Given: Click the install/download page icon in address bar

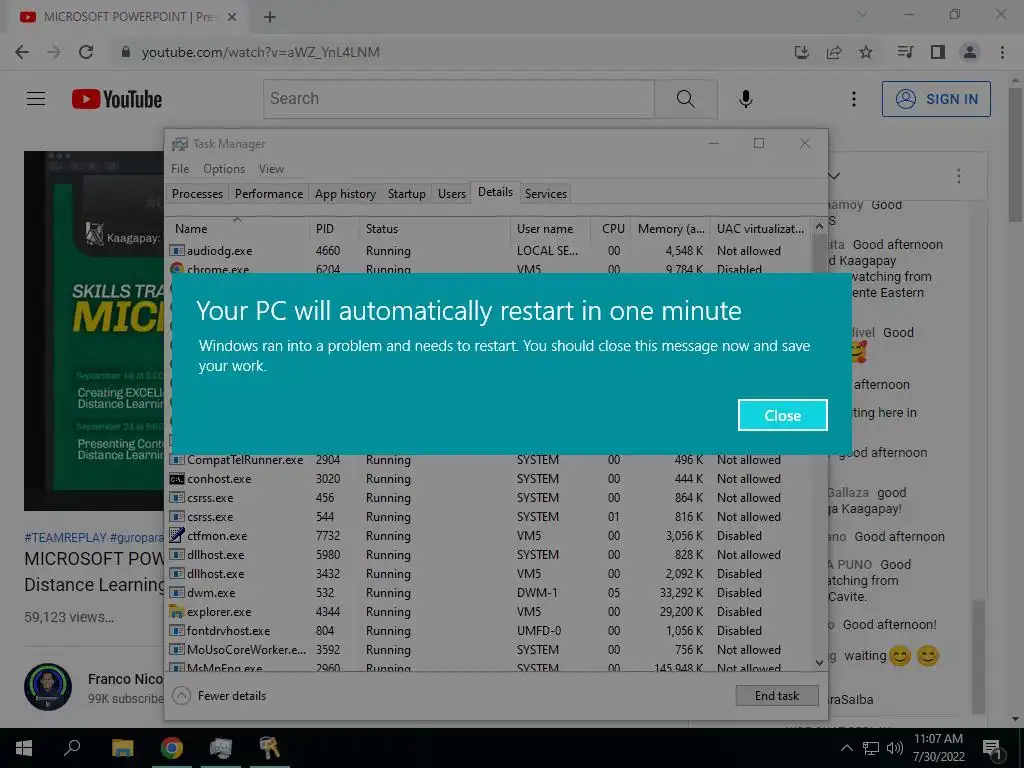Looking at the screenshot, I should (801, 52).
